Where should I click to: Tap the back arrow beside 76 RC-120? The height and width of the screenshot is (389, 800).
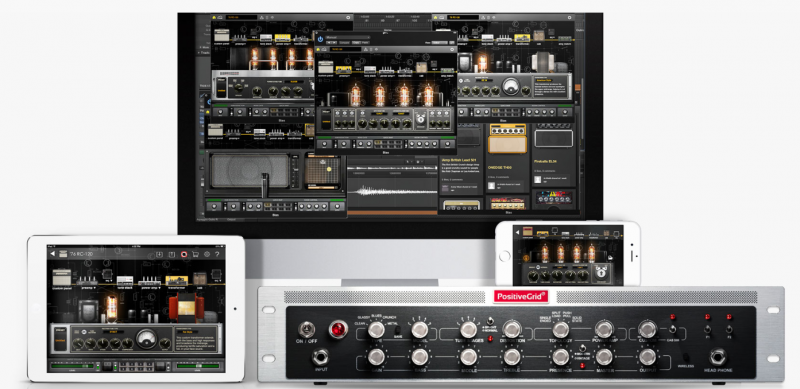click(53, 254)
